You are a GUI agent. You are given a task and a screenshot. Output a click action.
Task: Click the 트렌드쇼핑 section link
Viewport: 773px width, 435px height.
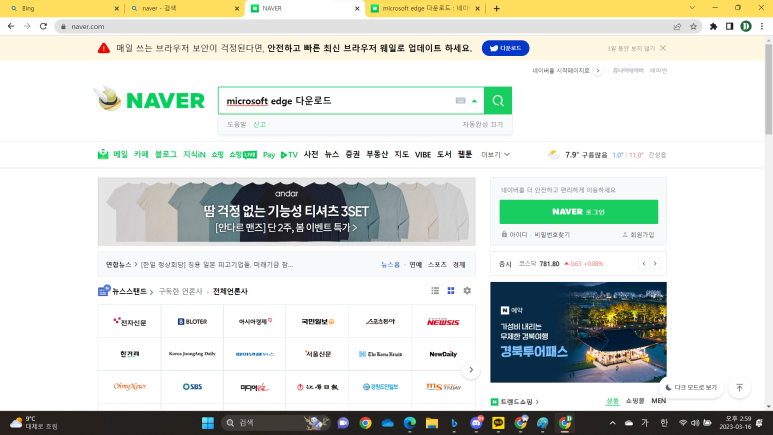pos(515,402)
